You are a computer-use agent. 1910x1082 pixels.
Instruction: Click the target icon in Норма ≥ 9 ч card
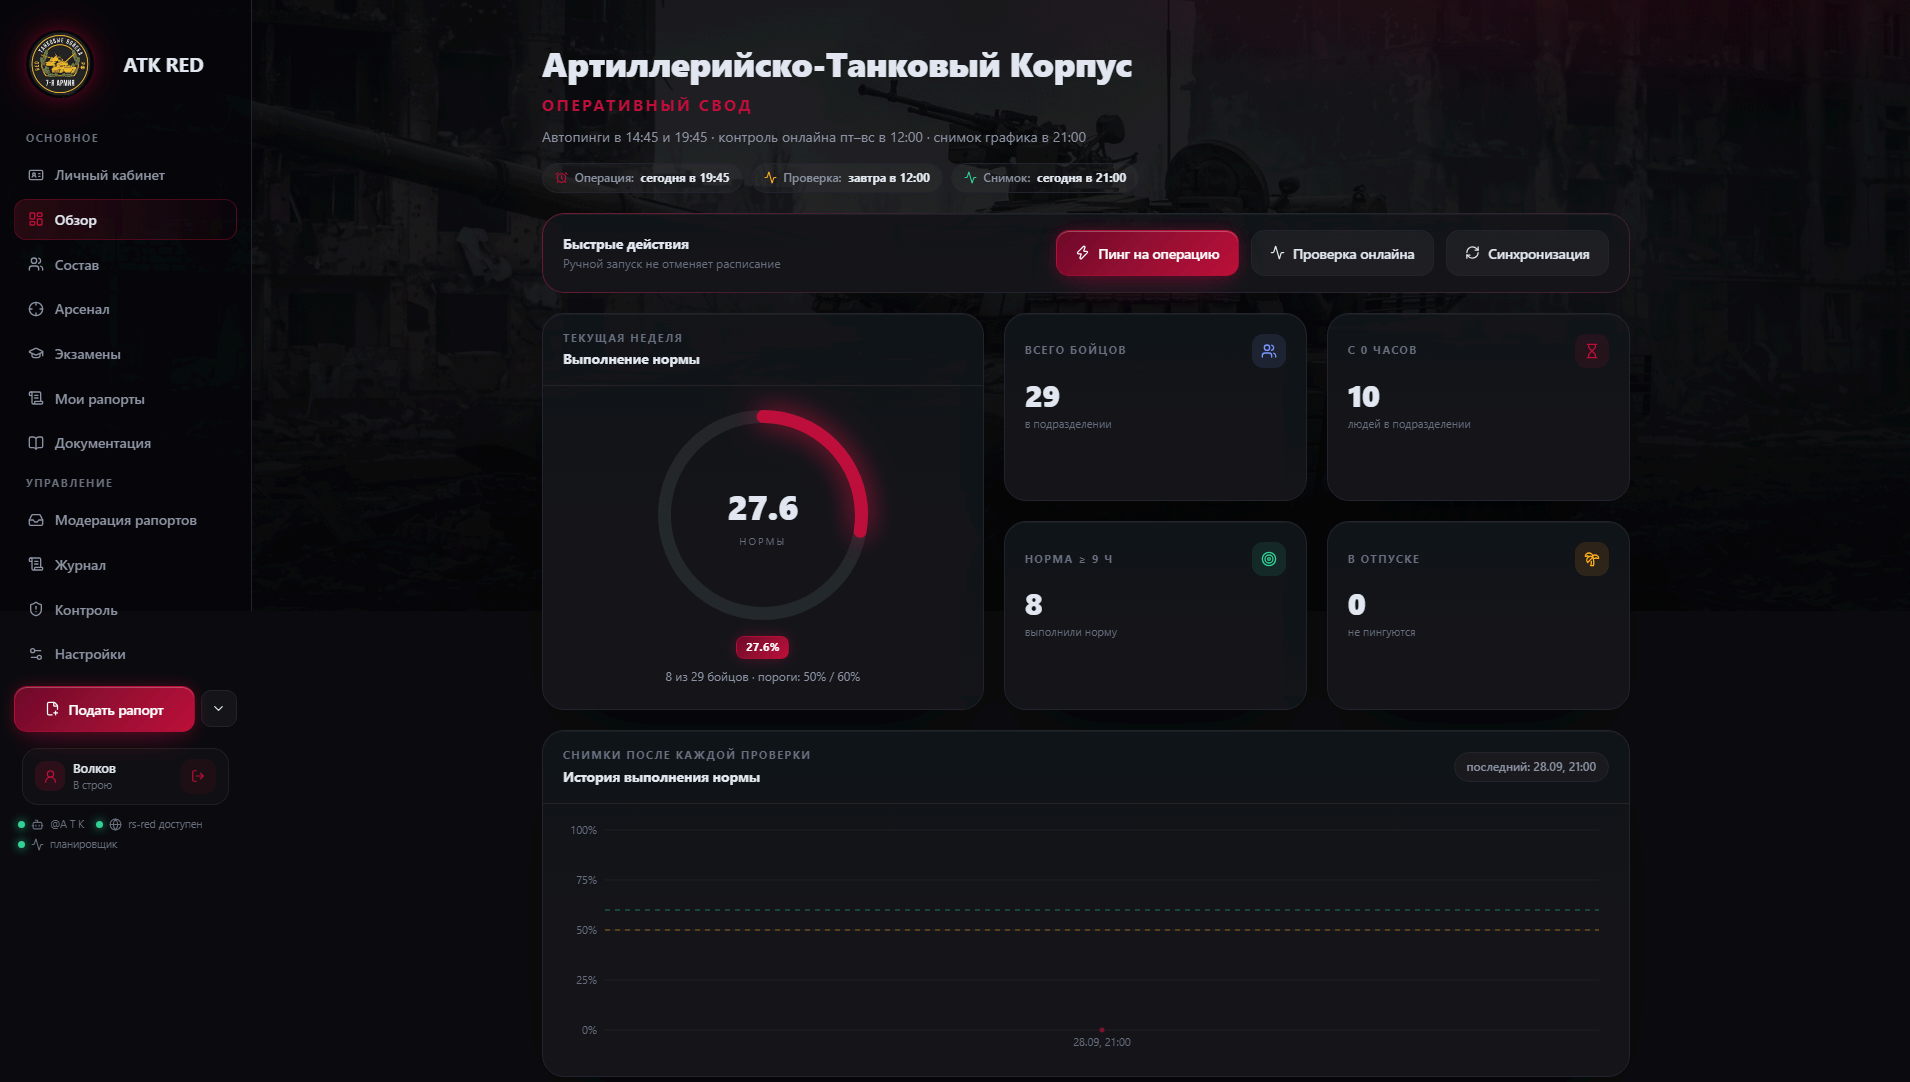pyautogui.click(x=1269, y=559)
